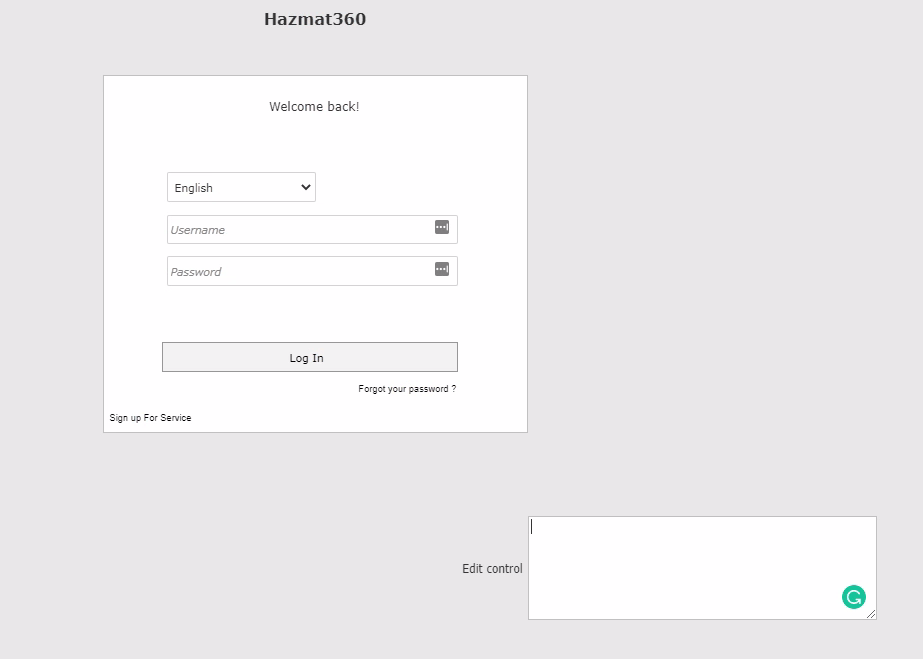
Task: Click the Welcome back! heading text
Action: pos(314,107)
